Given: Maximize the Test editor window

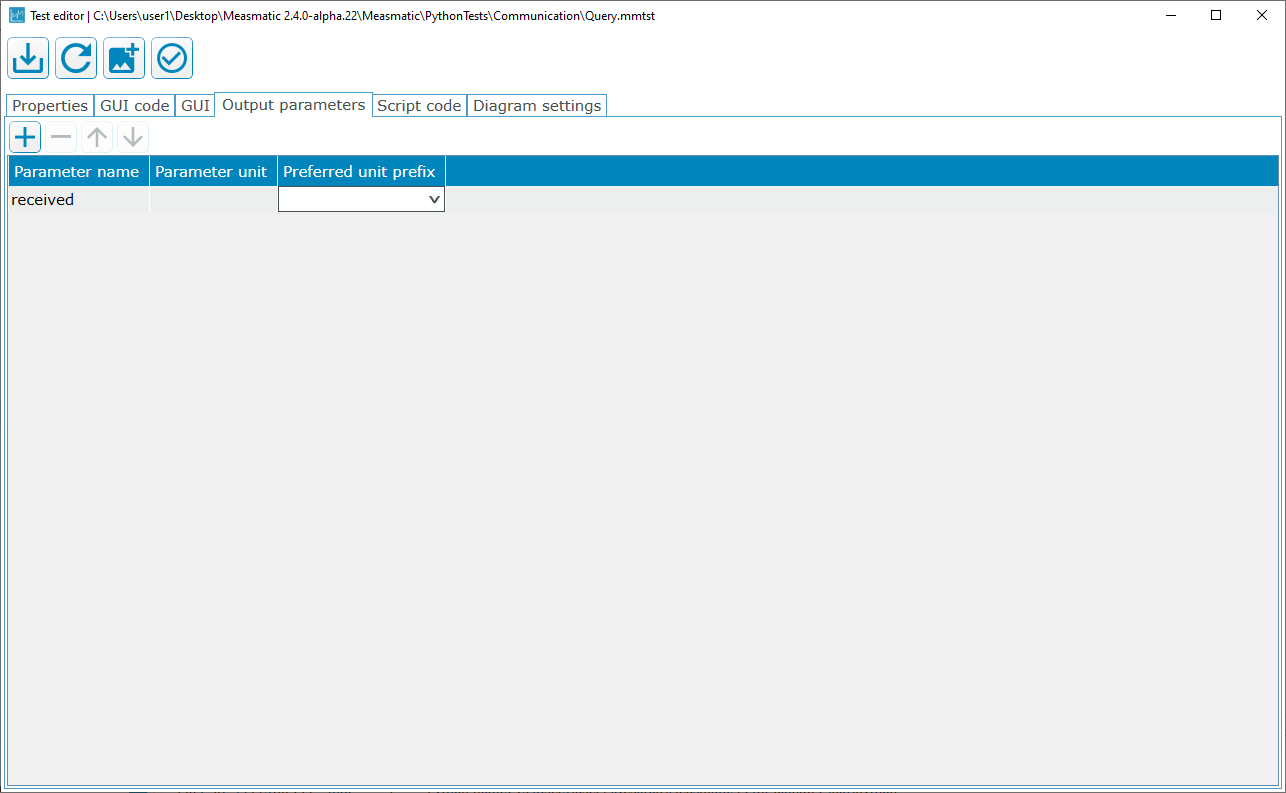Looking at the screenshot, I should pos(1216,15).
